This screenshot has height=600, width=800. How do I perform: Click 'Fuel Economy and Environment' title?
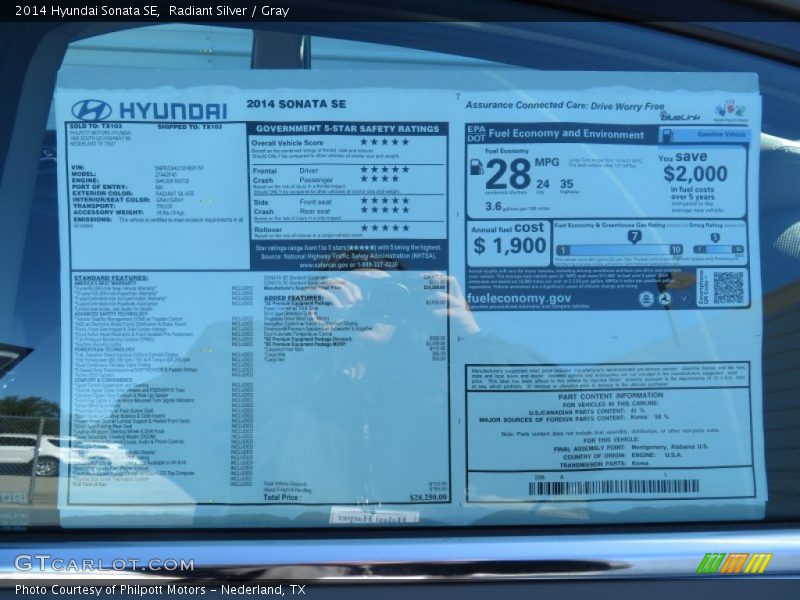coord(566,134)
